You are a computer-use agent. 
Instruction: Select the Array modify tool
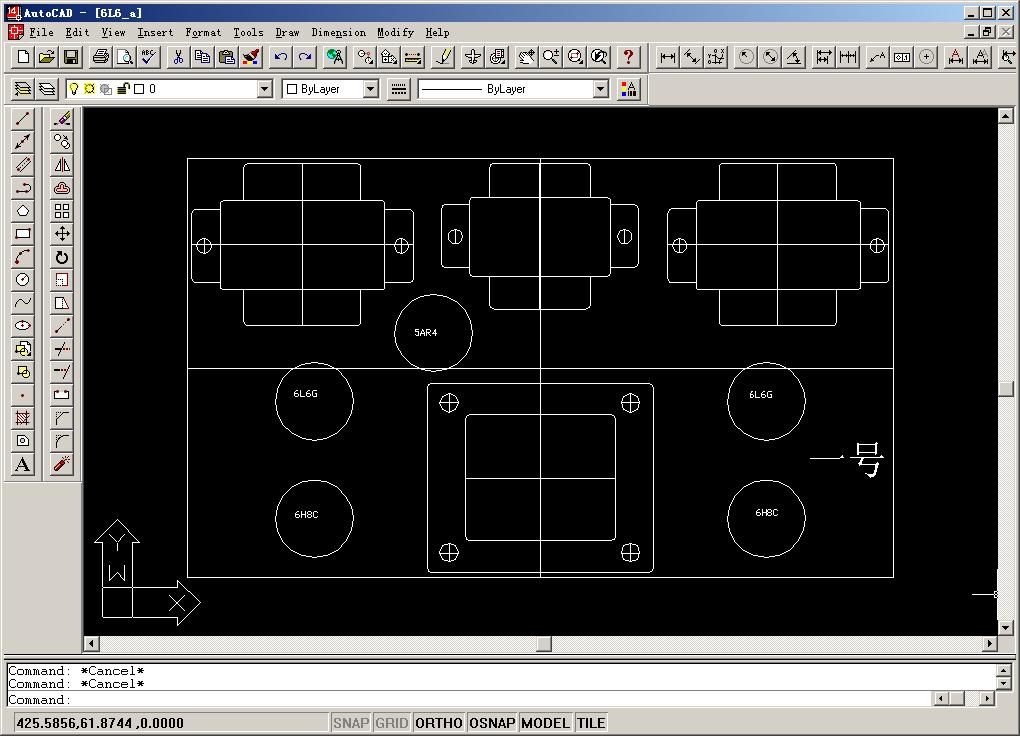click(62, 211)
